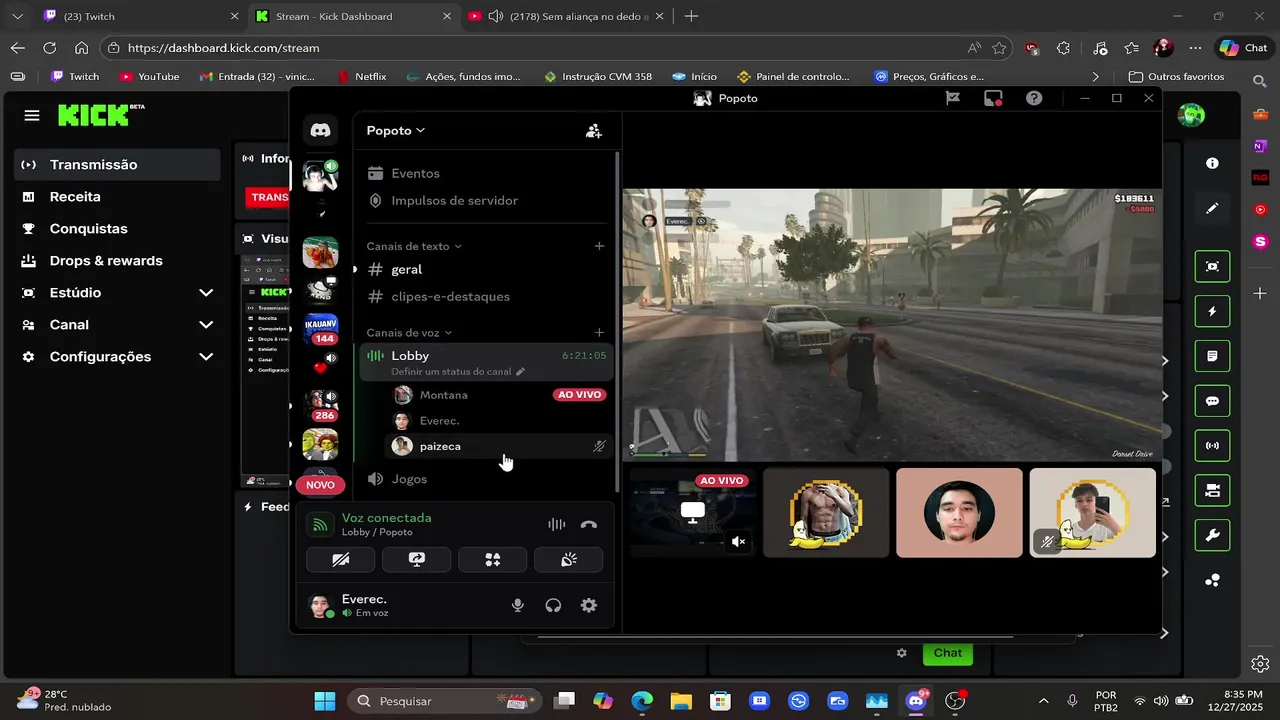Screen dimensions: 1280x720
Task: Open the server with 286 badge
Action: [x=320, y=404]
